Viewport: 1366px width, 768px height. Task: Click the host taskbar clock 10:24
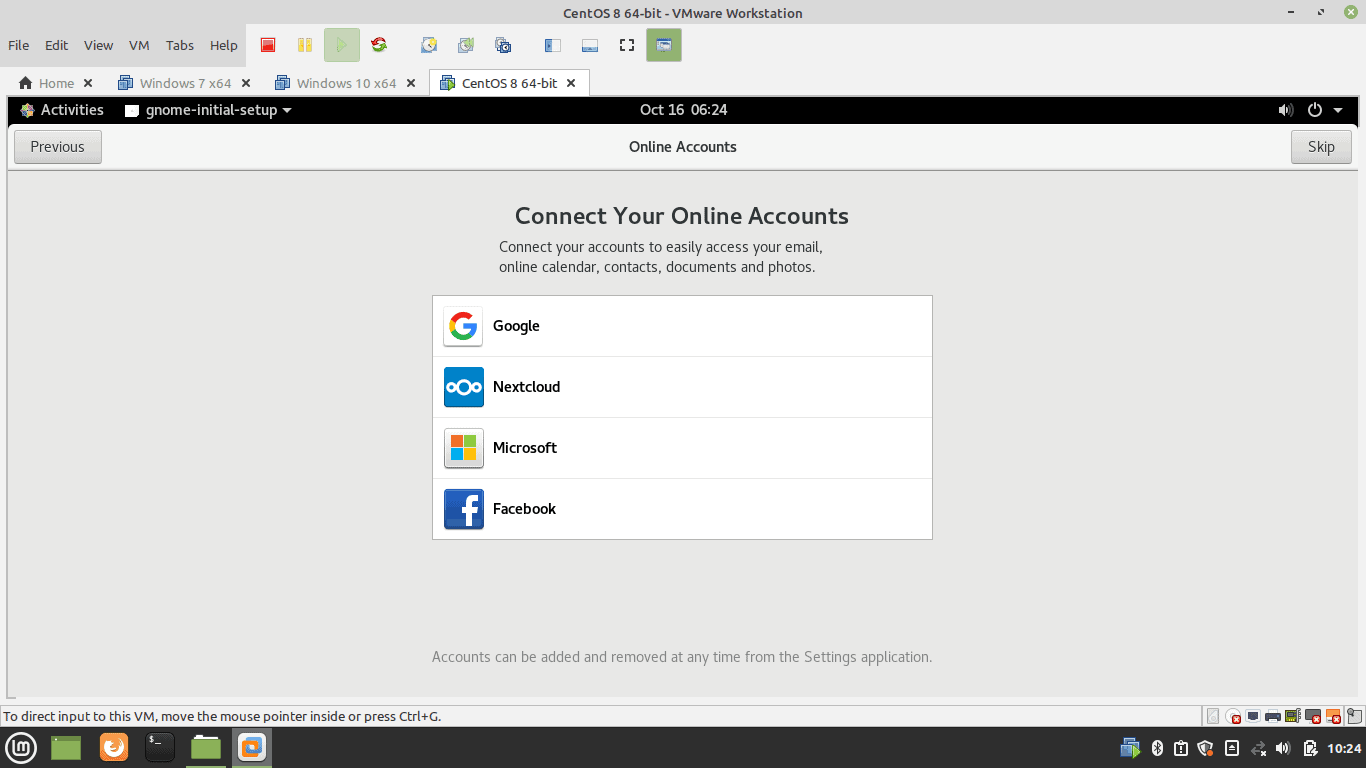point(1345,748)
